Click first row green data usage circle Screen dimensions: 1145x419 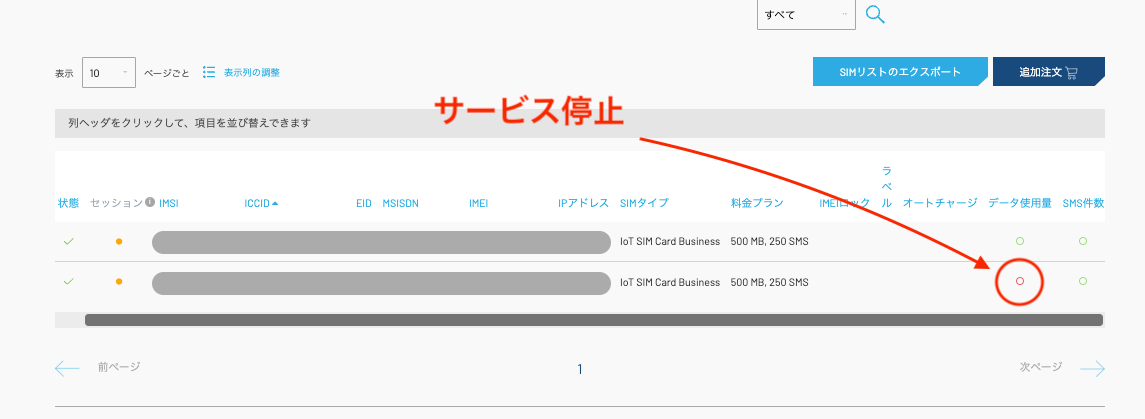click(1020, 241)
